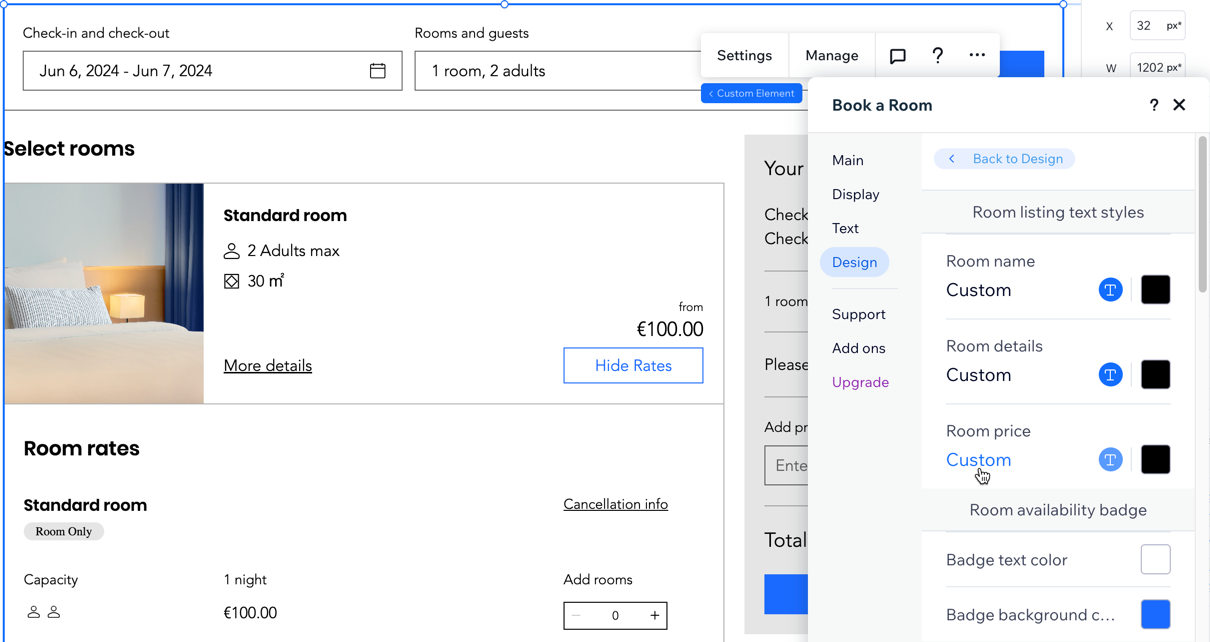This screenshot has height=642, width=1210.
Task: Open the Support tab
Action: pos(859,314)
